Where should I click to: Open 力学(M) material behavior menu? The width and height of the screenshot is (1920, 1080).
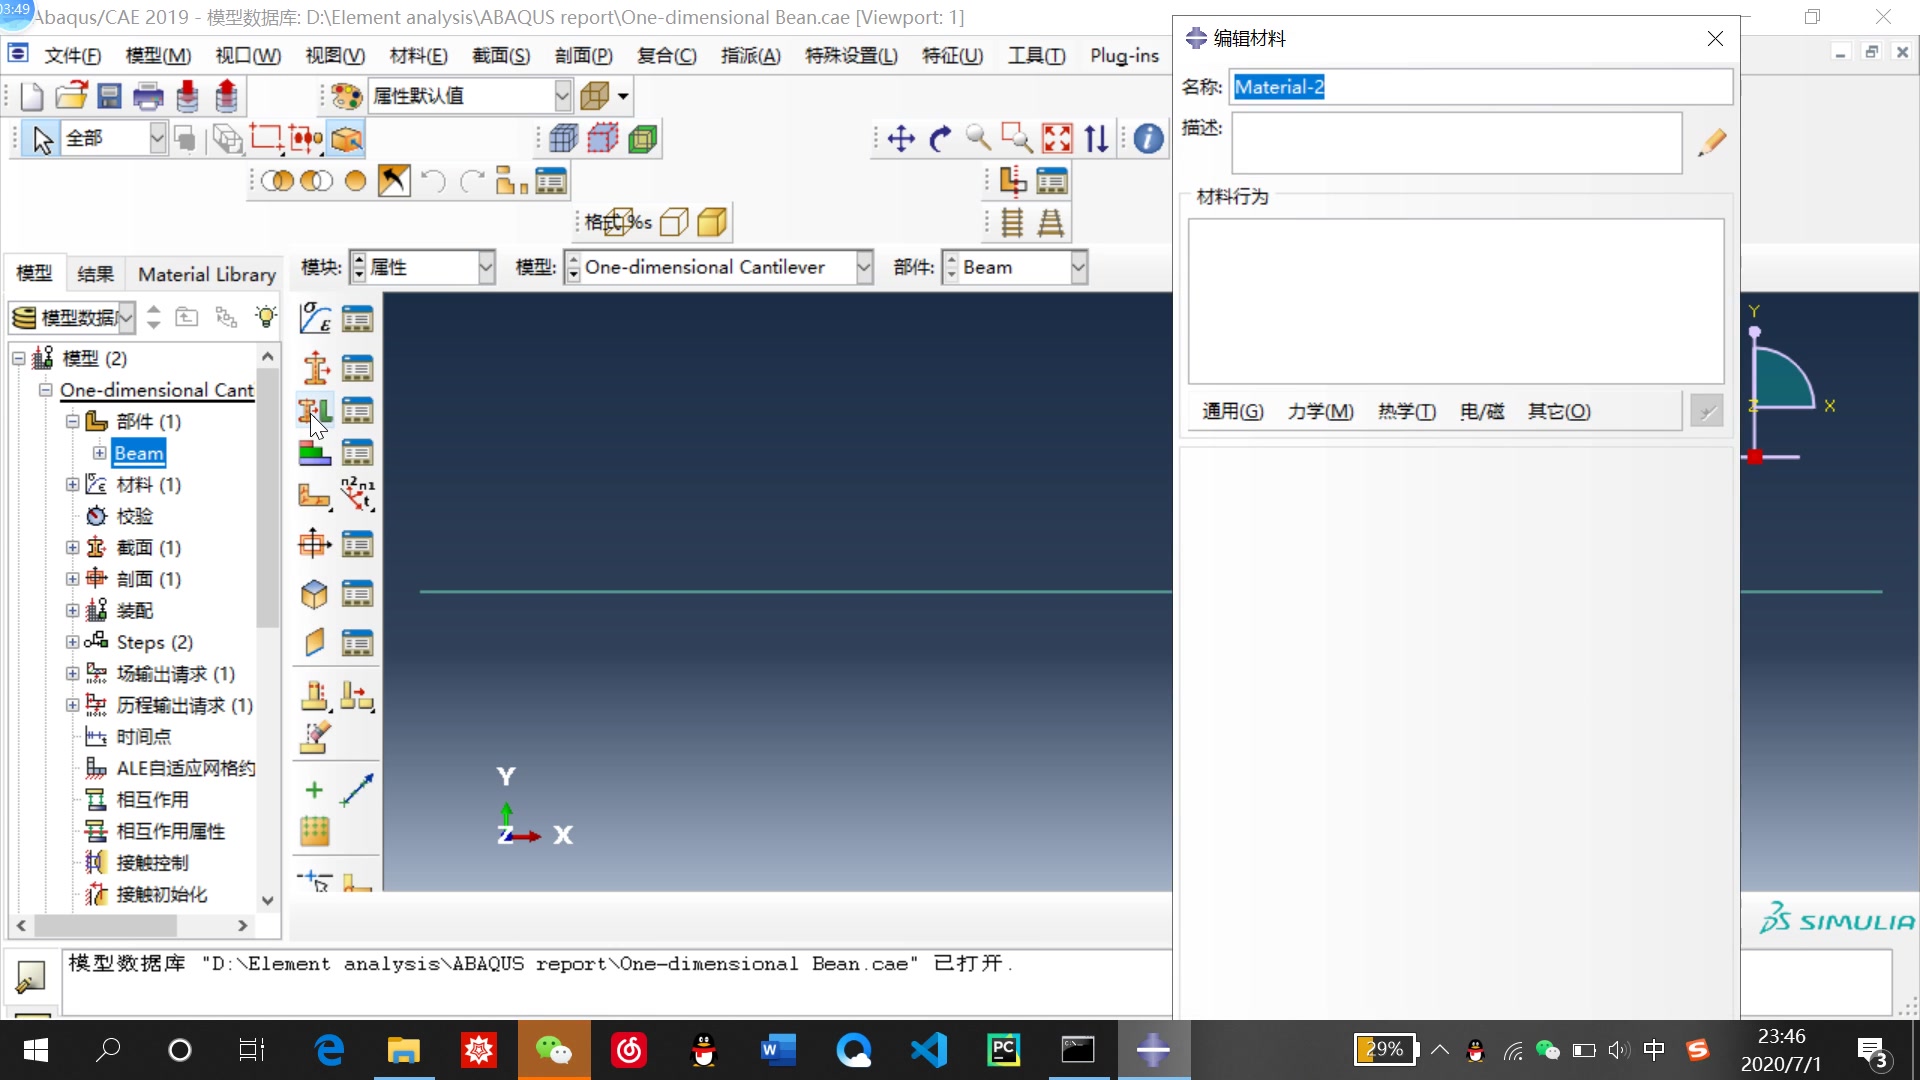point(1320,411)
